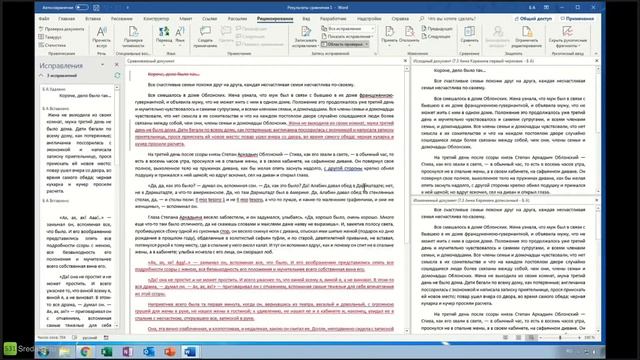Click the zoom slider handle in status bar
This screenshot has width=640, height=360.
(x=560, y=338)
